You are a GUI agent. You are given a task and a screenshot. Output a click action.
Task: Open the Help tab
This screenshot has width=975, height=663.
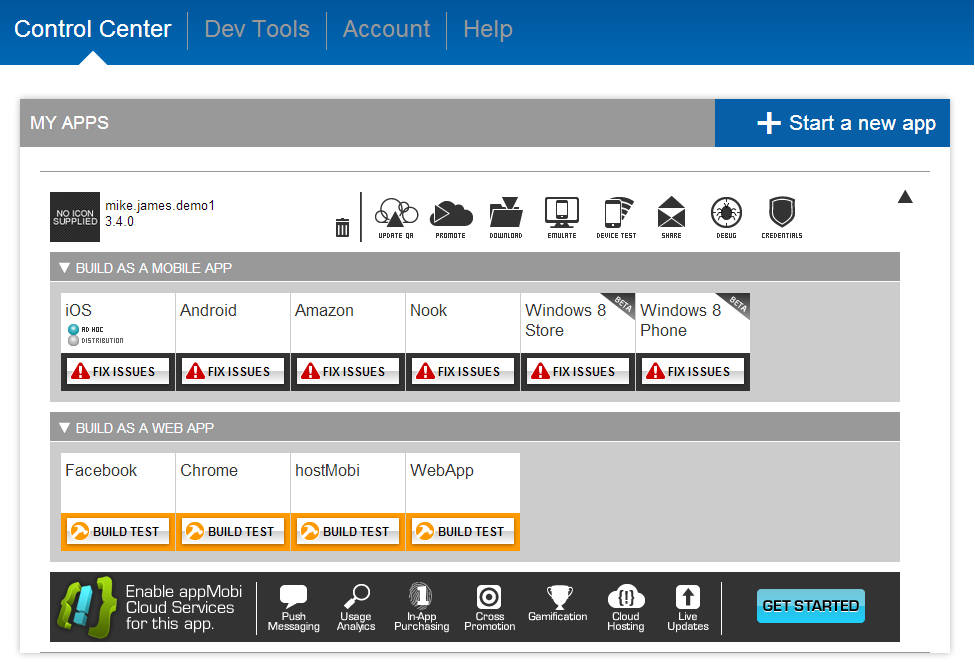tap(488, 29)
